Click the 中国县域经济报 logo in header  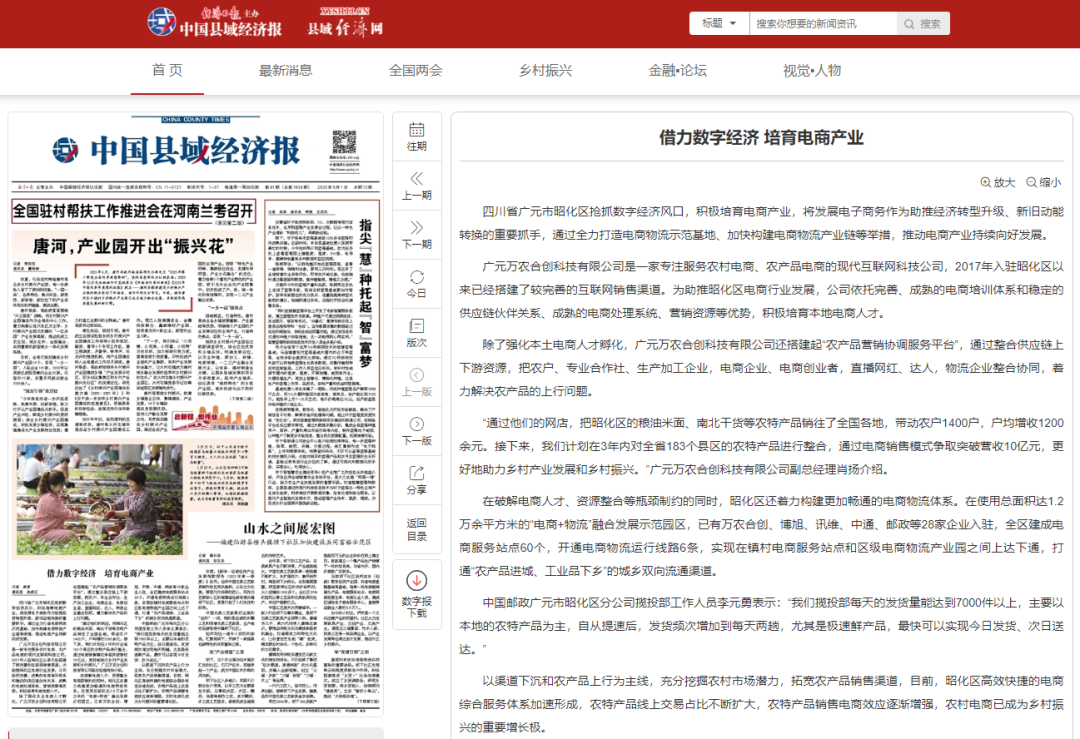[x=215, y=23]
